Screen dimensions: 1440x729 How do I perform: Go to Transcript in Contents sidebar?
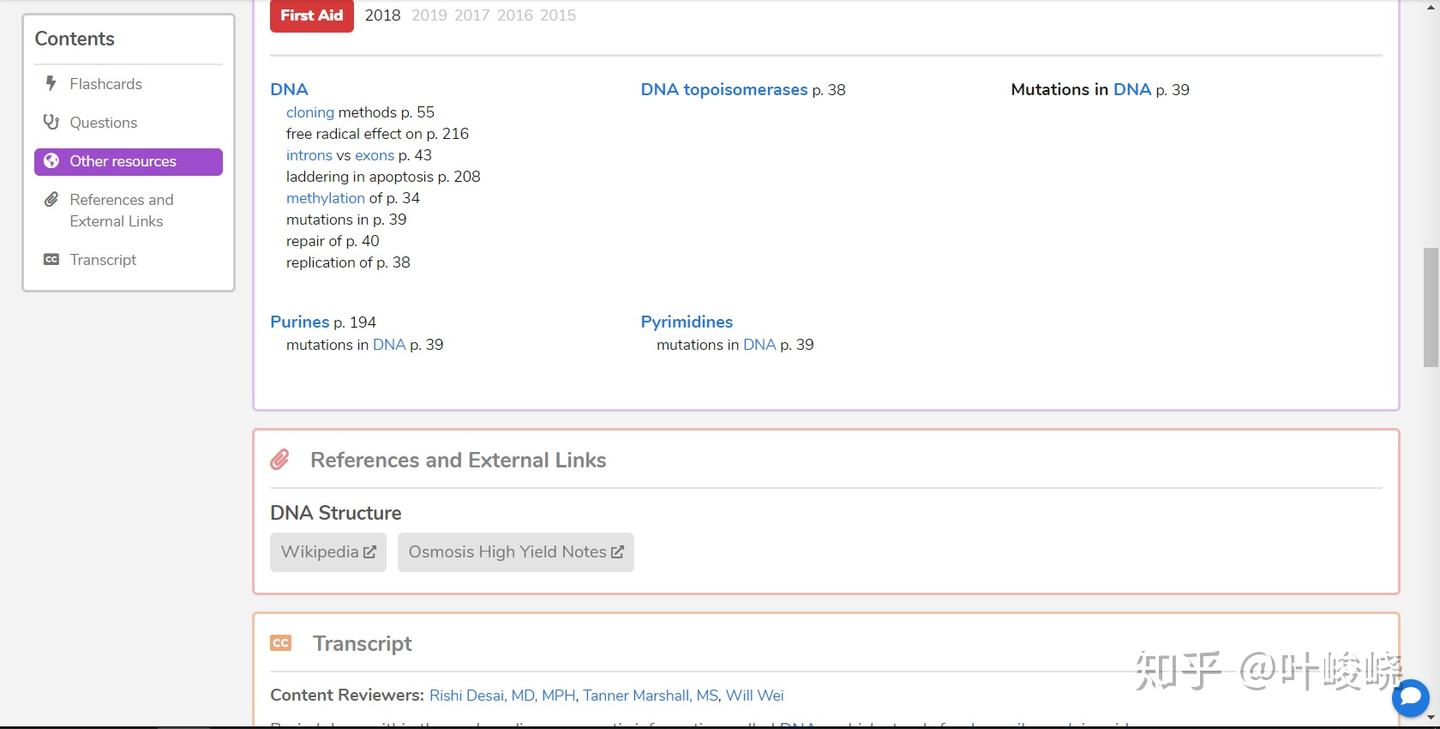click(103, 260)
